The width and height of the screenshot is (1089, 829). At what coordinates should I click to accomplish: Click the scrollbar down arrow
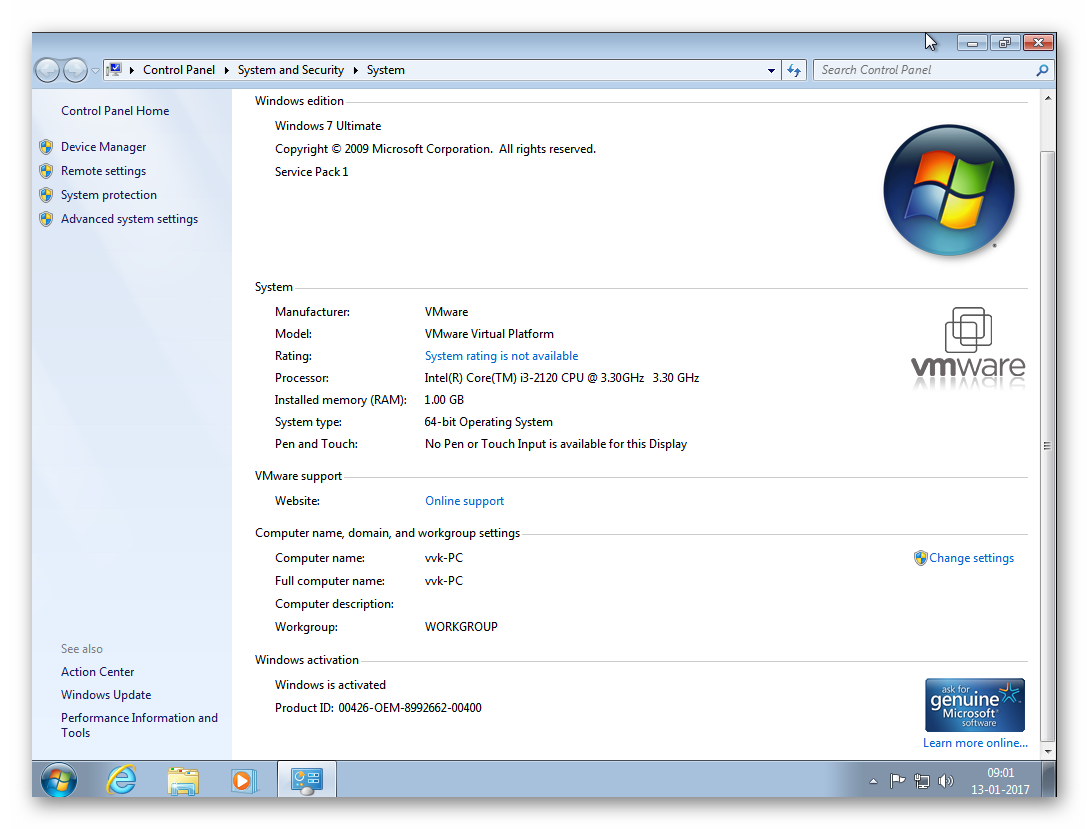pyautogui.click(x=1047, y=751)
